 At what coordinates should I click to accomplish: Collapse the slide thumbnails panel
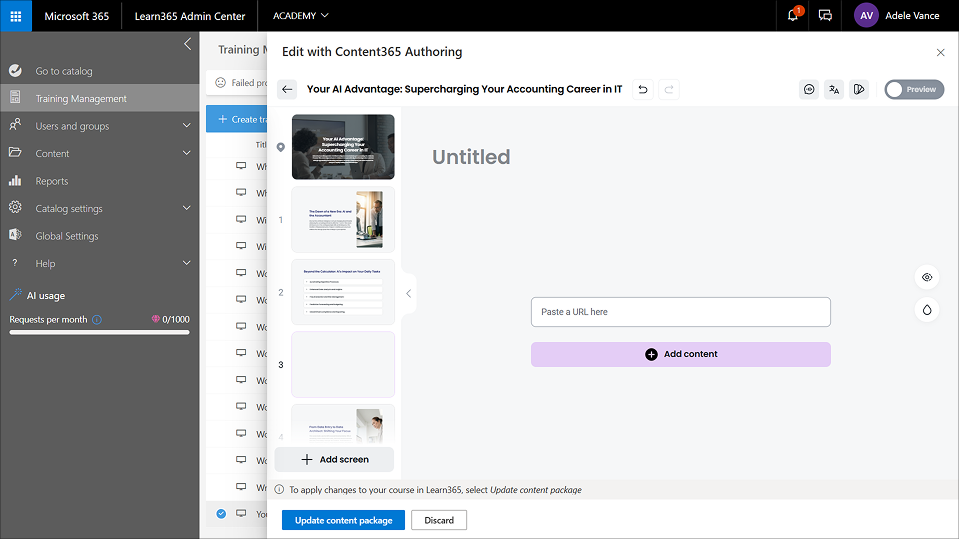coord(408,293)
